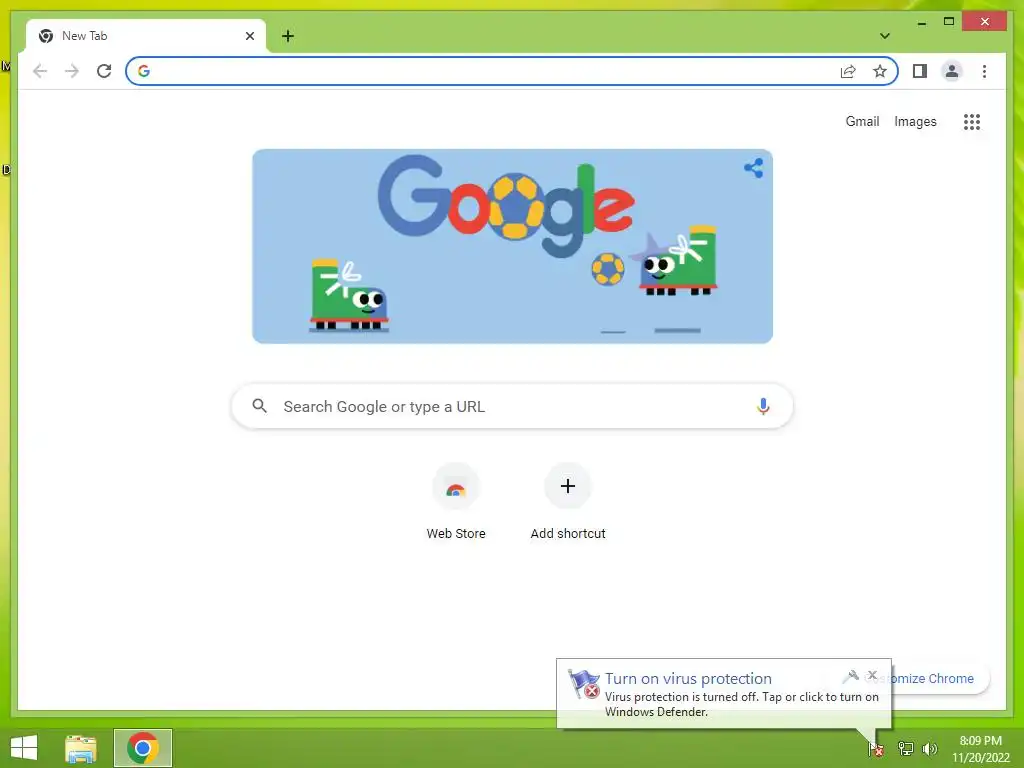Click the forward navigation arrow
This screenshot has width=1024, height=768.
[x=72, y=71]
